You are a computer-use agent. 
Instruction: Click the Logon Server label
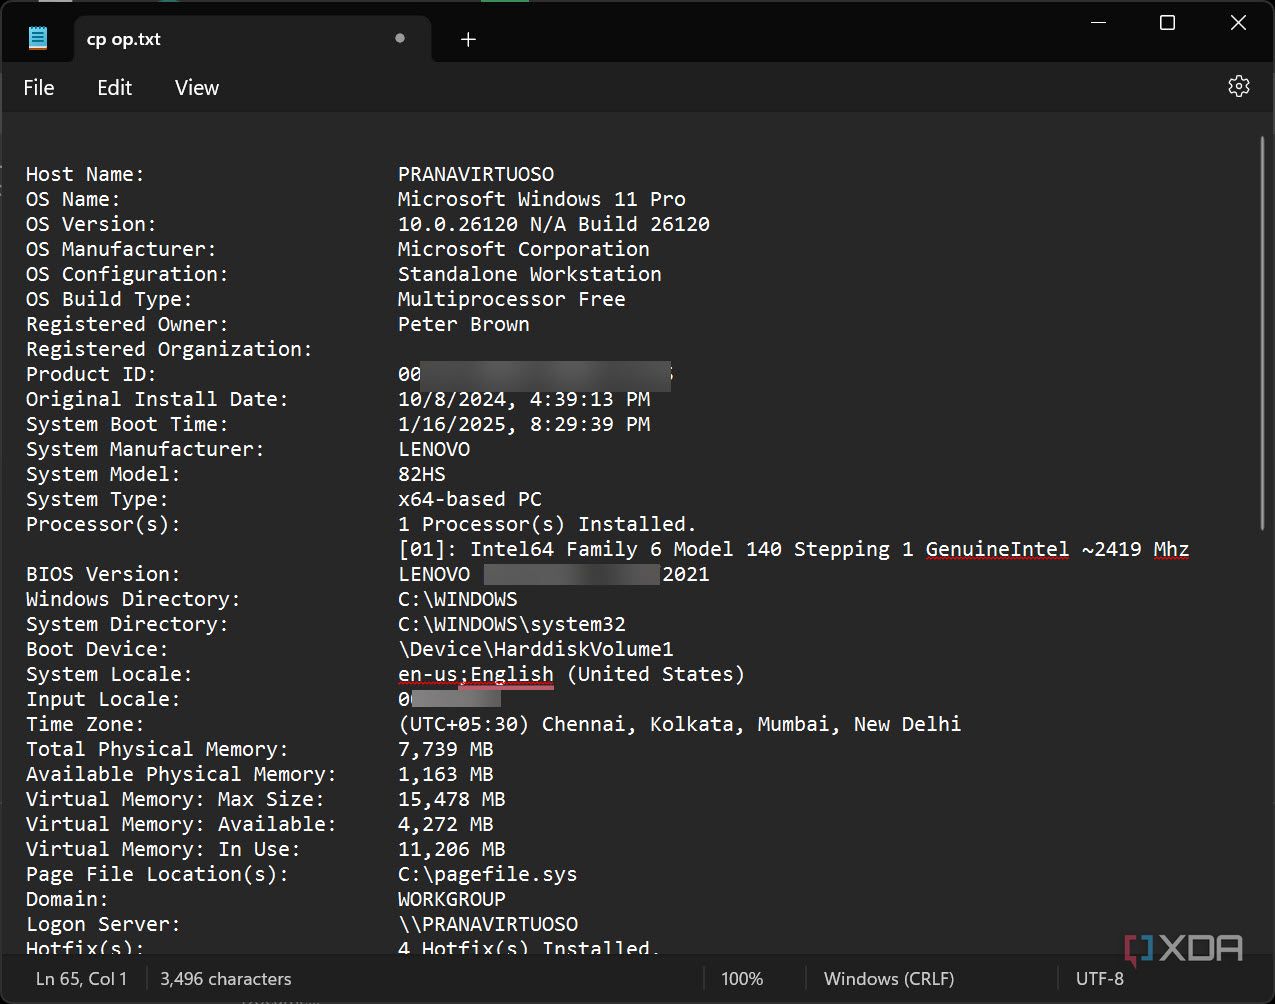click(103, 924)
